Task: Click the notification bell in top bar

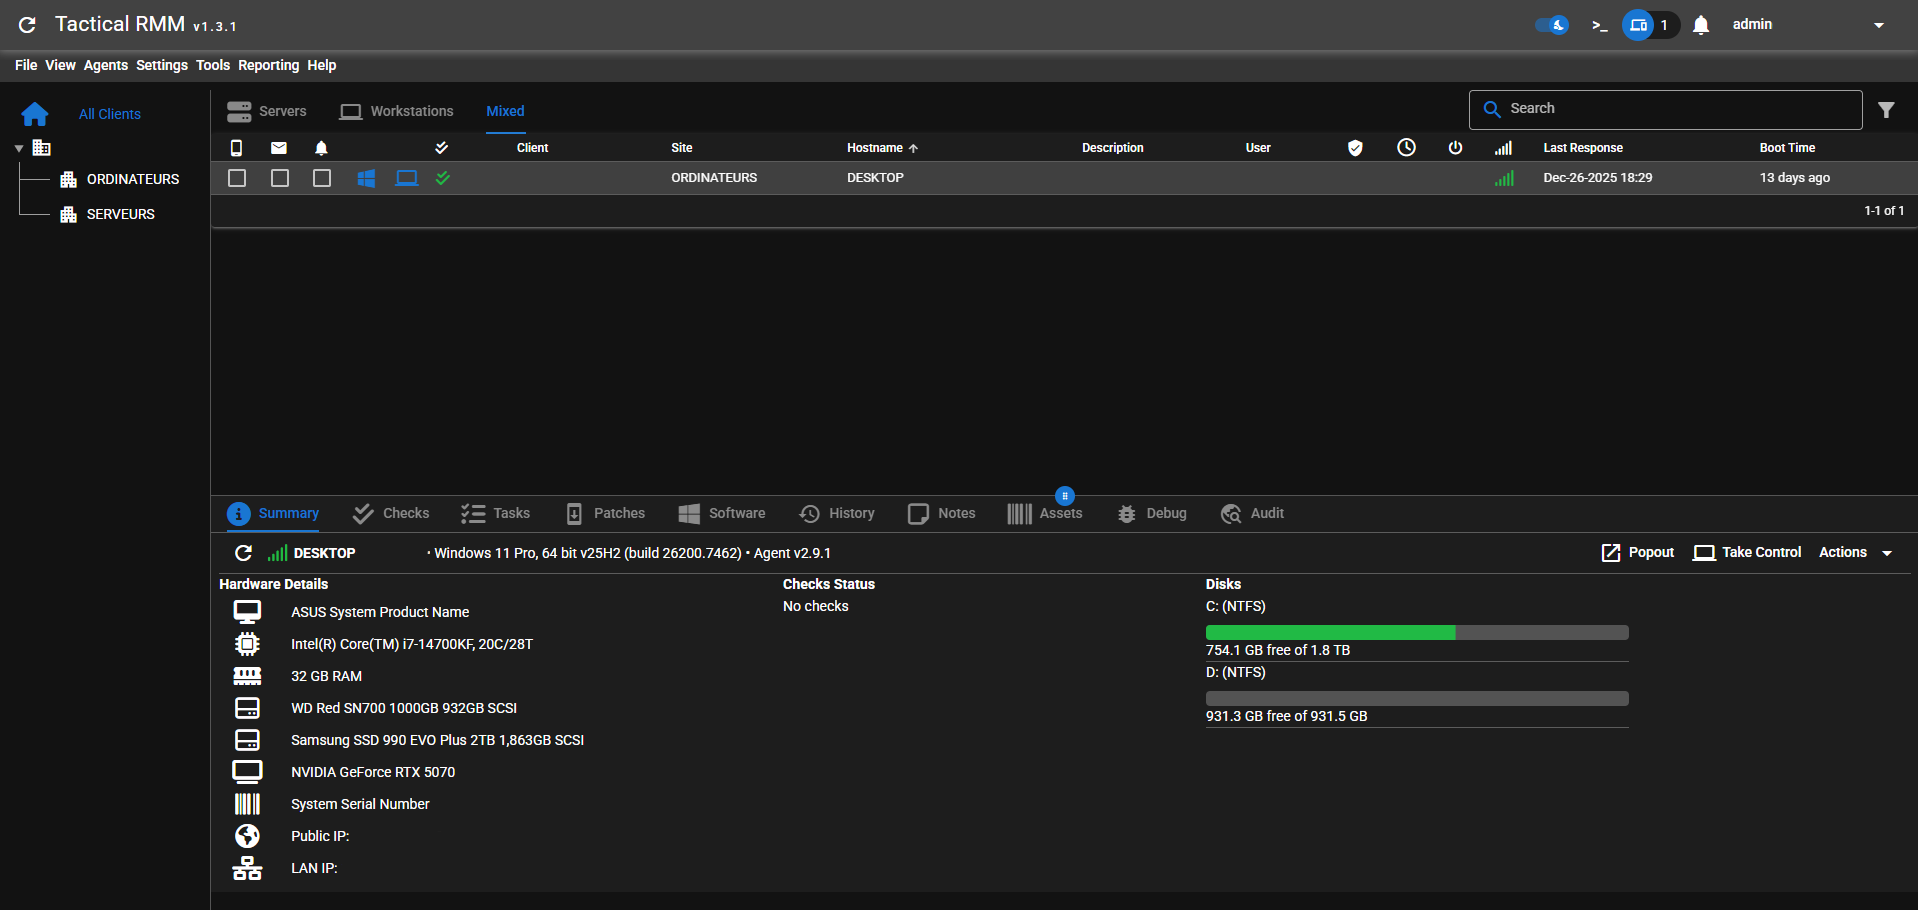Action: click(x=1700, y=25)
